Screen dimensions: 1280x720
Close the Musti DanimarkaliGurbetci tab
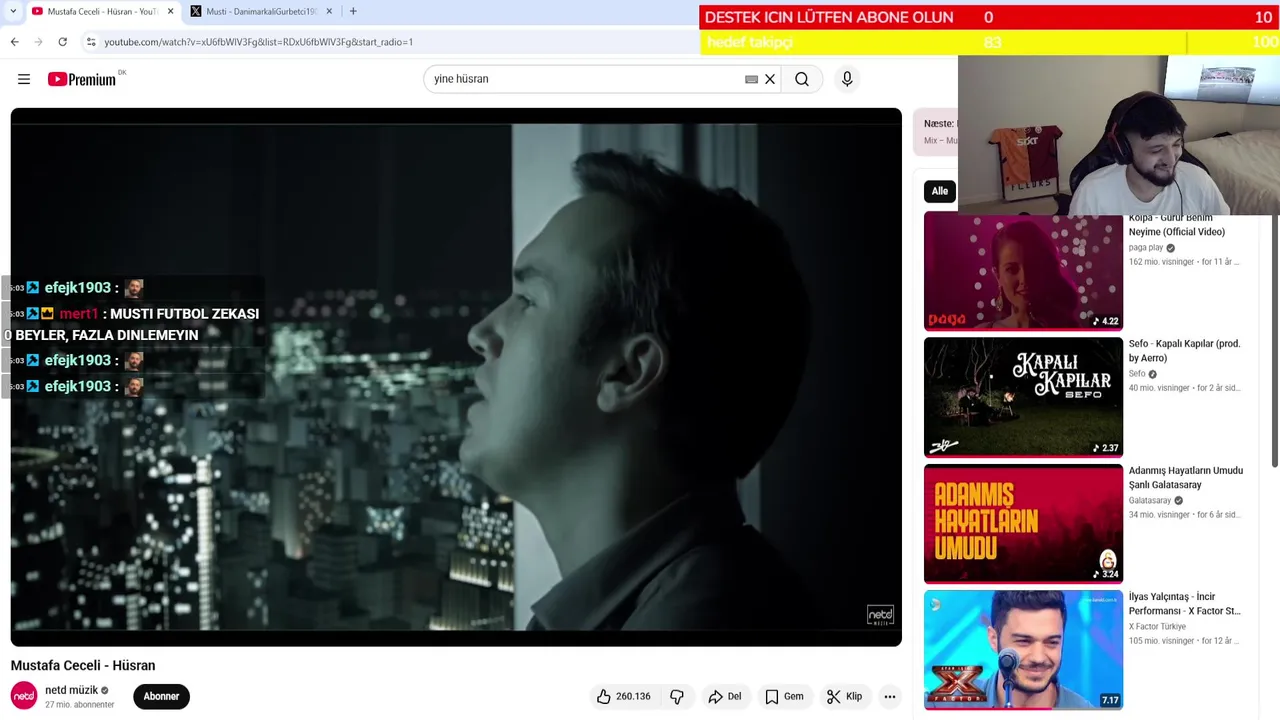pos(329,11)
